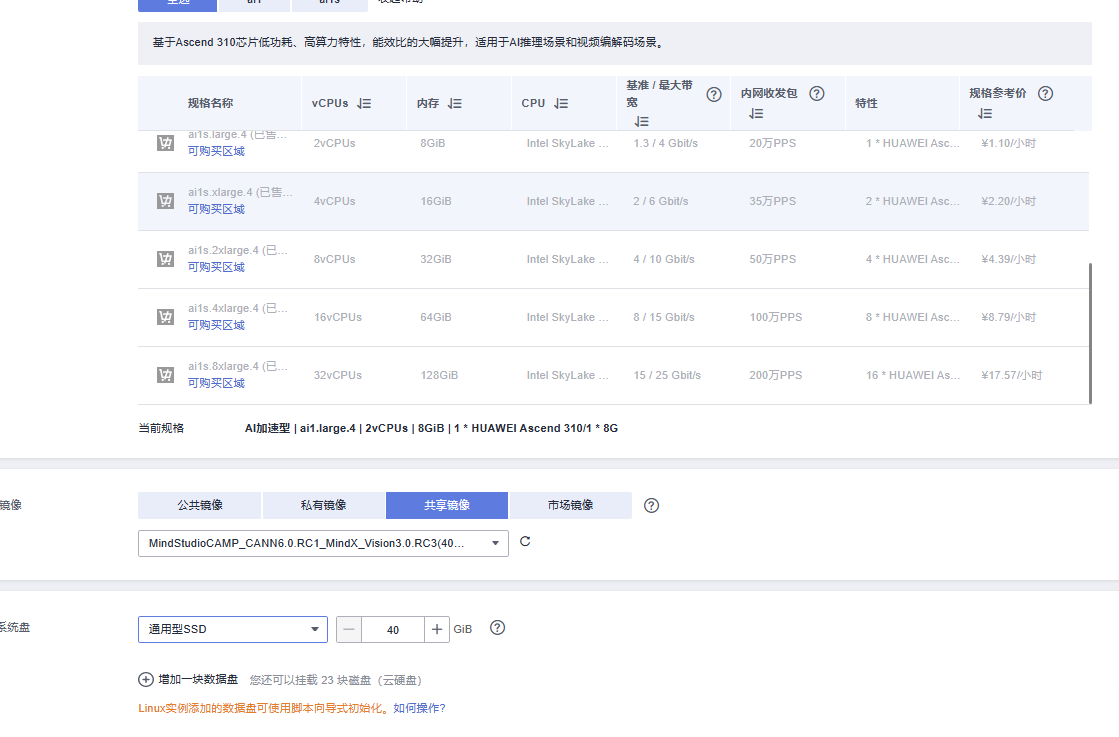Refresh the shared image list
The width and height of the screenshot is (1119, 737).
tap(525, 542)
